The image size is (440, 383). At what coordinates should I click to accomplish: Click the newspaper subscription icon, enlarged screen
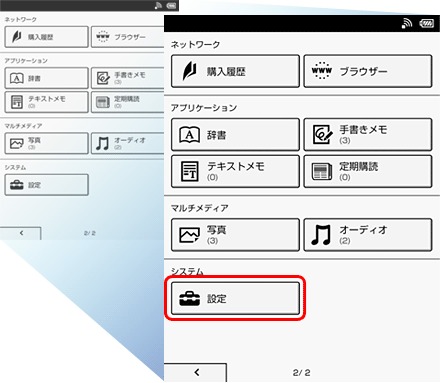(x=322, y=171)
